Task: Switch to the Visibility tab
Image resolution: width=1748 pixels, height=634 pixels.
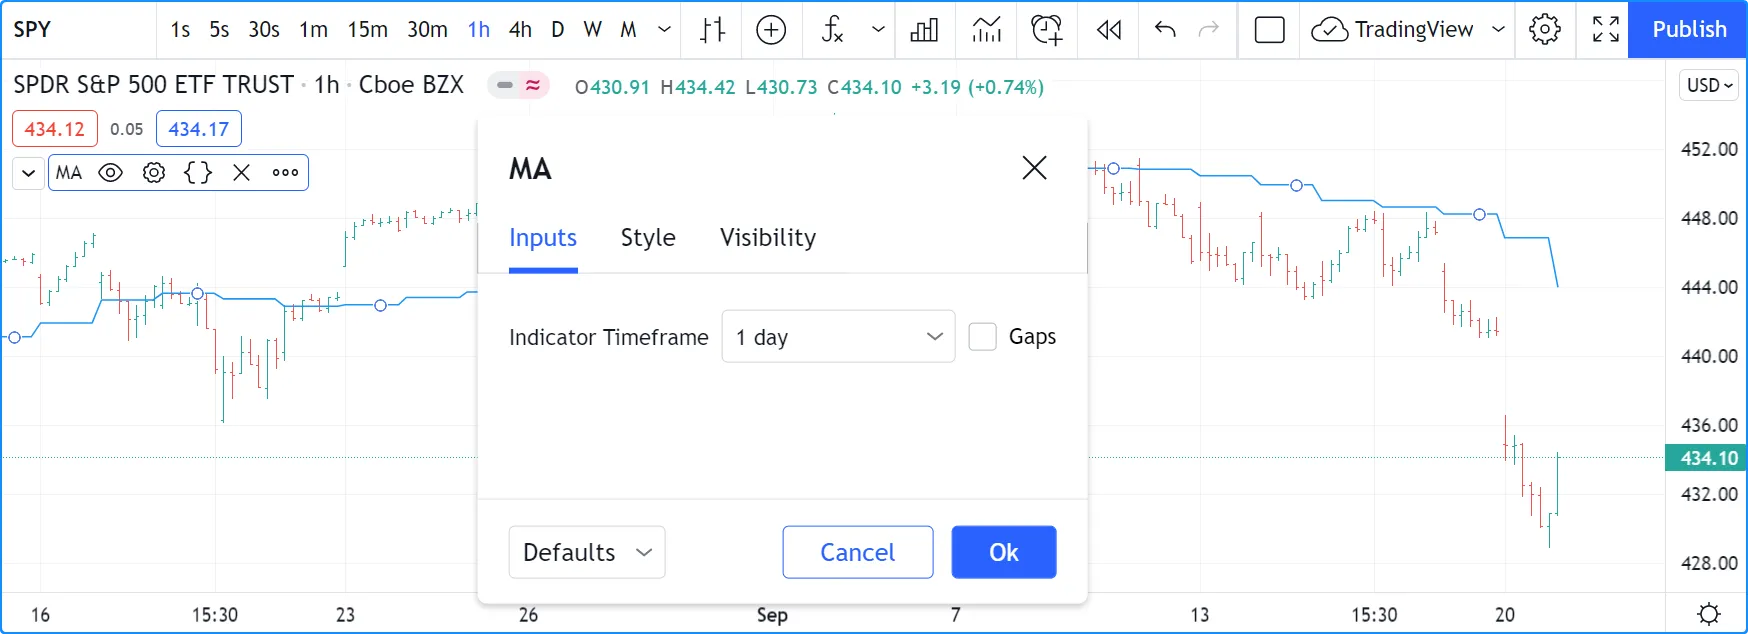Action: pyautogui.click(x=768, y=238)
